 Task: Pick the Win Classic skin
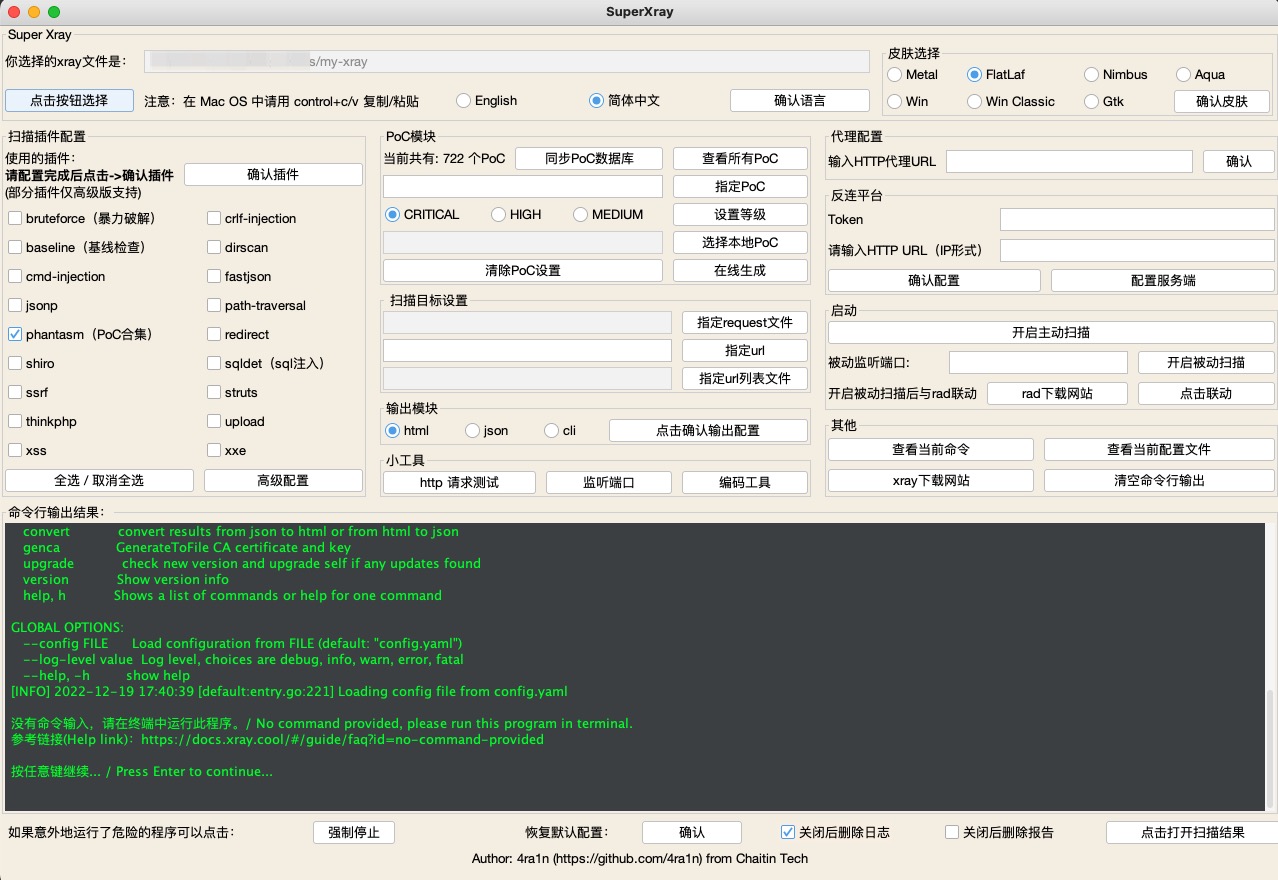(x=974, y=101)
